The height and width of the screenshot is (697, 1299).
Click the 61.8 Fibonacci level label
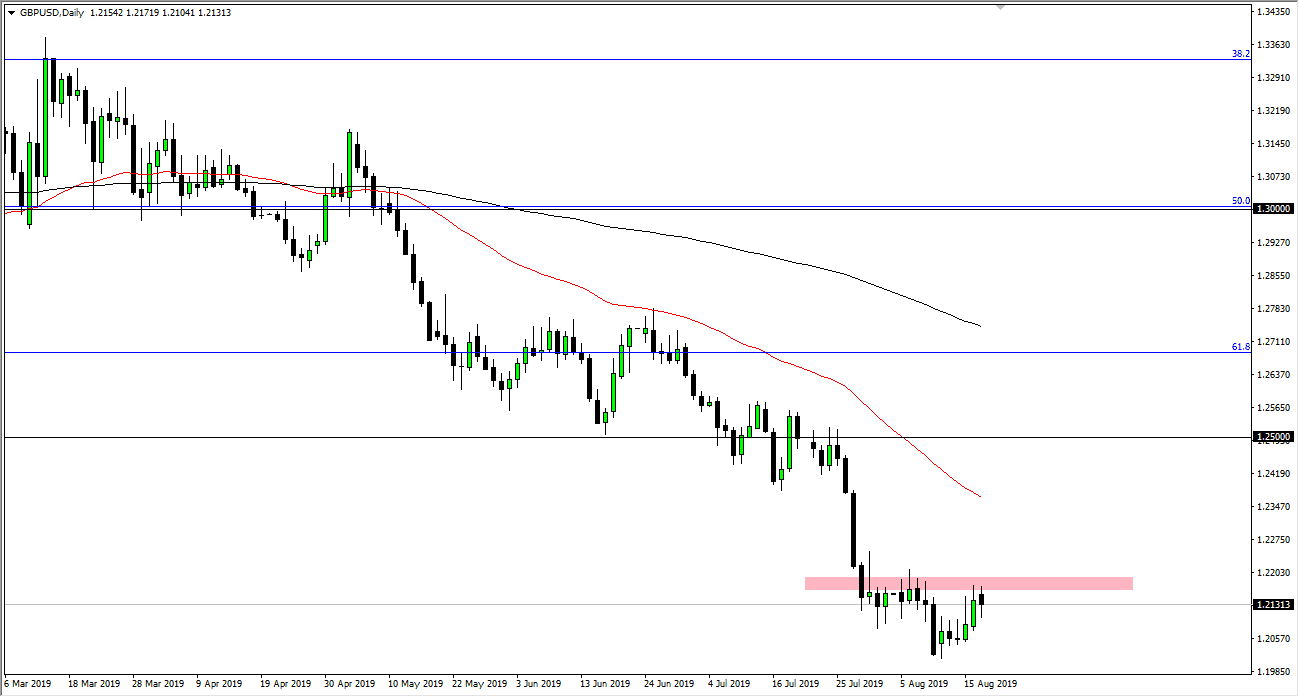coord(1240,347)
